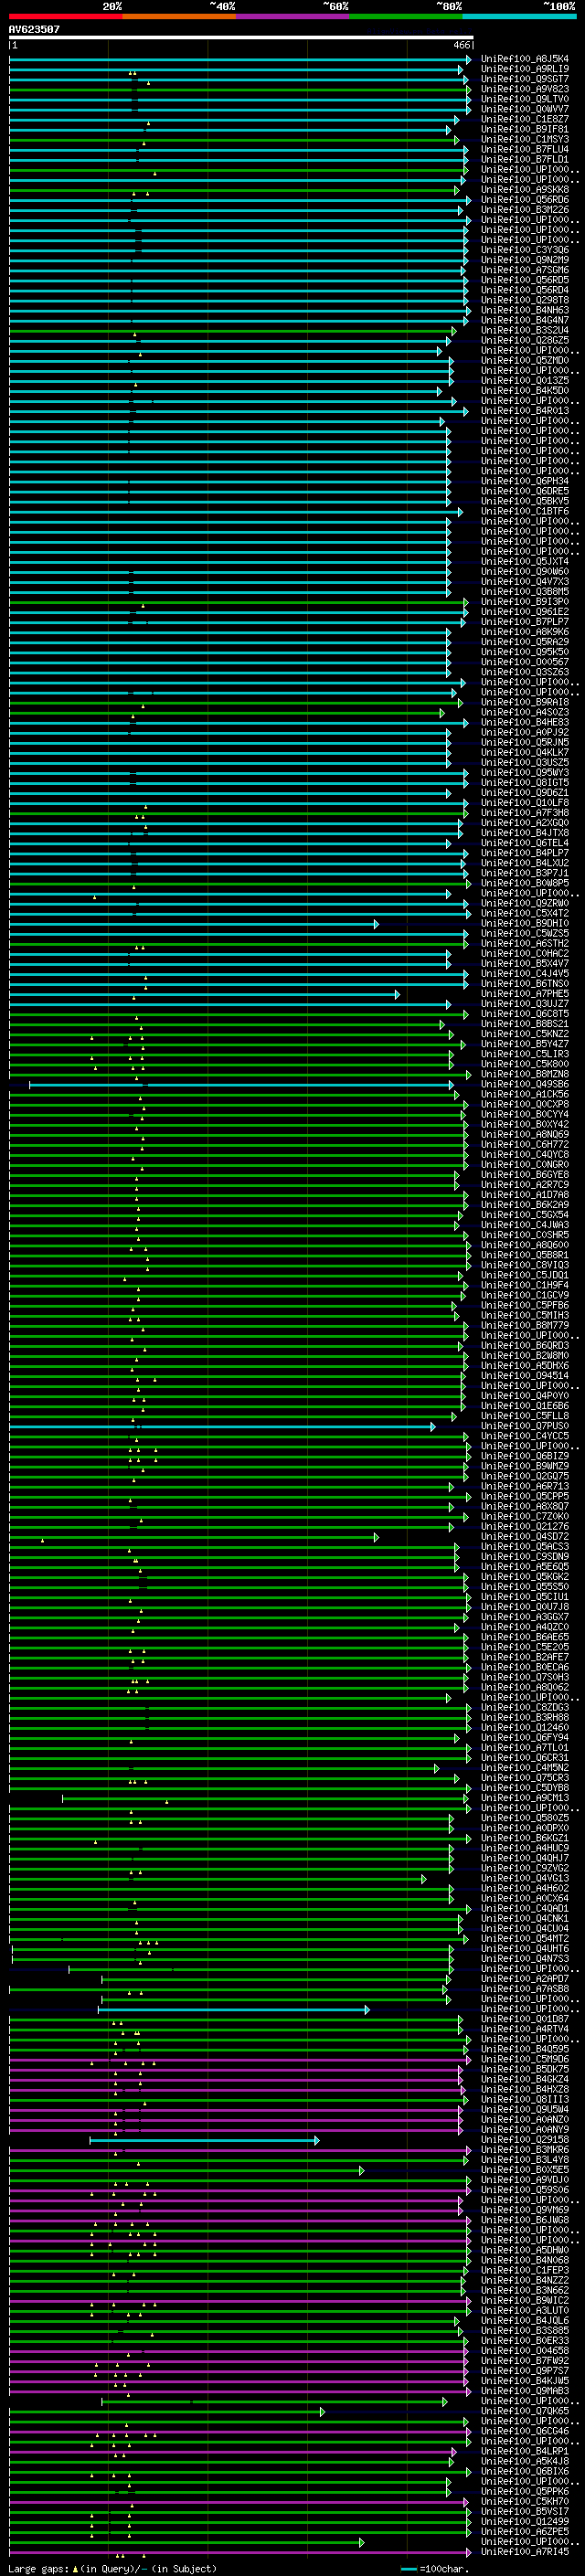
Task: Select hit UniRef100_Q29158
Action: [525, 2140]
